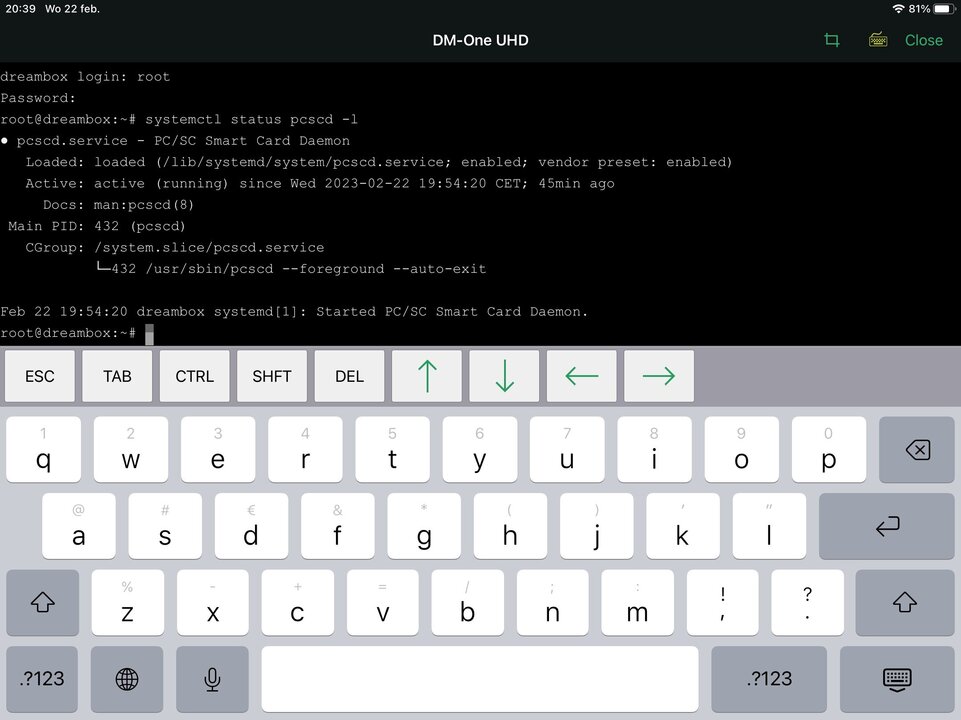
Task: Close the DM-One UHD terminal session
Action: pos(923,40)
